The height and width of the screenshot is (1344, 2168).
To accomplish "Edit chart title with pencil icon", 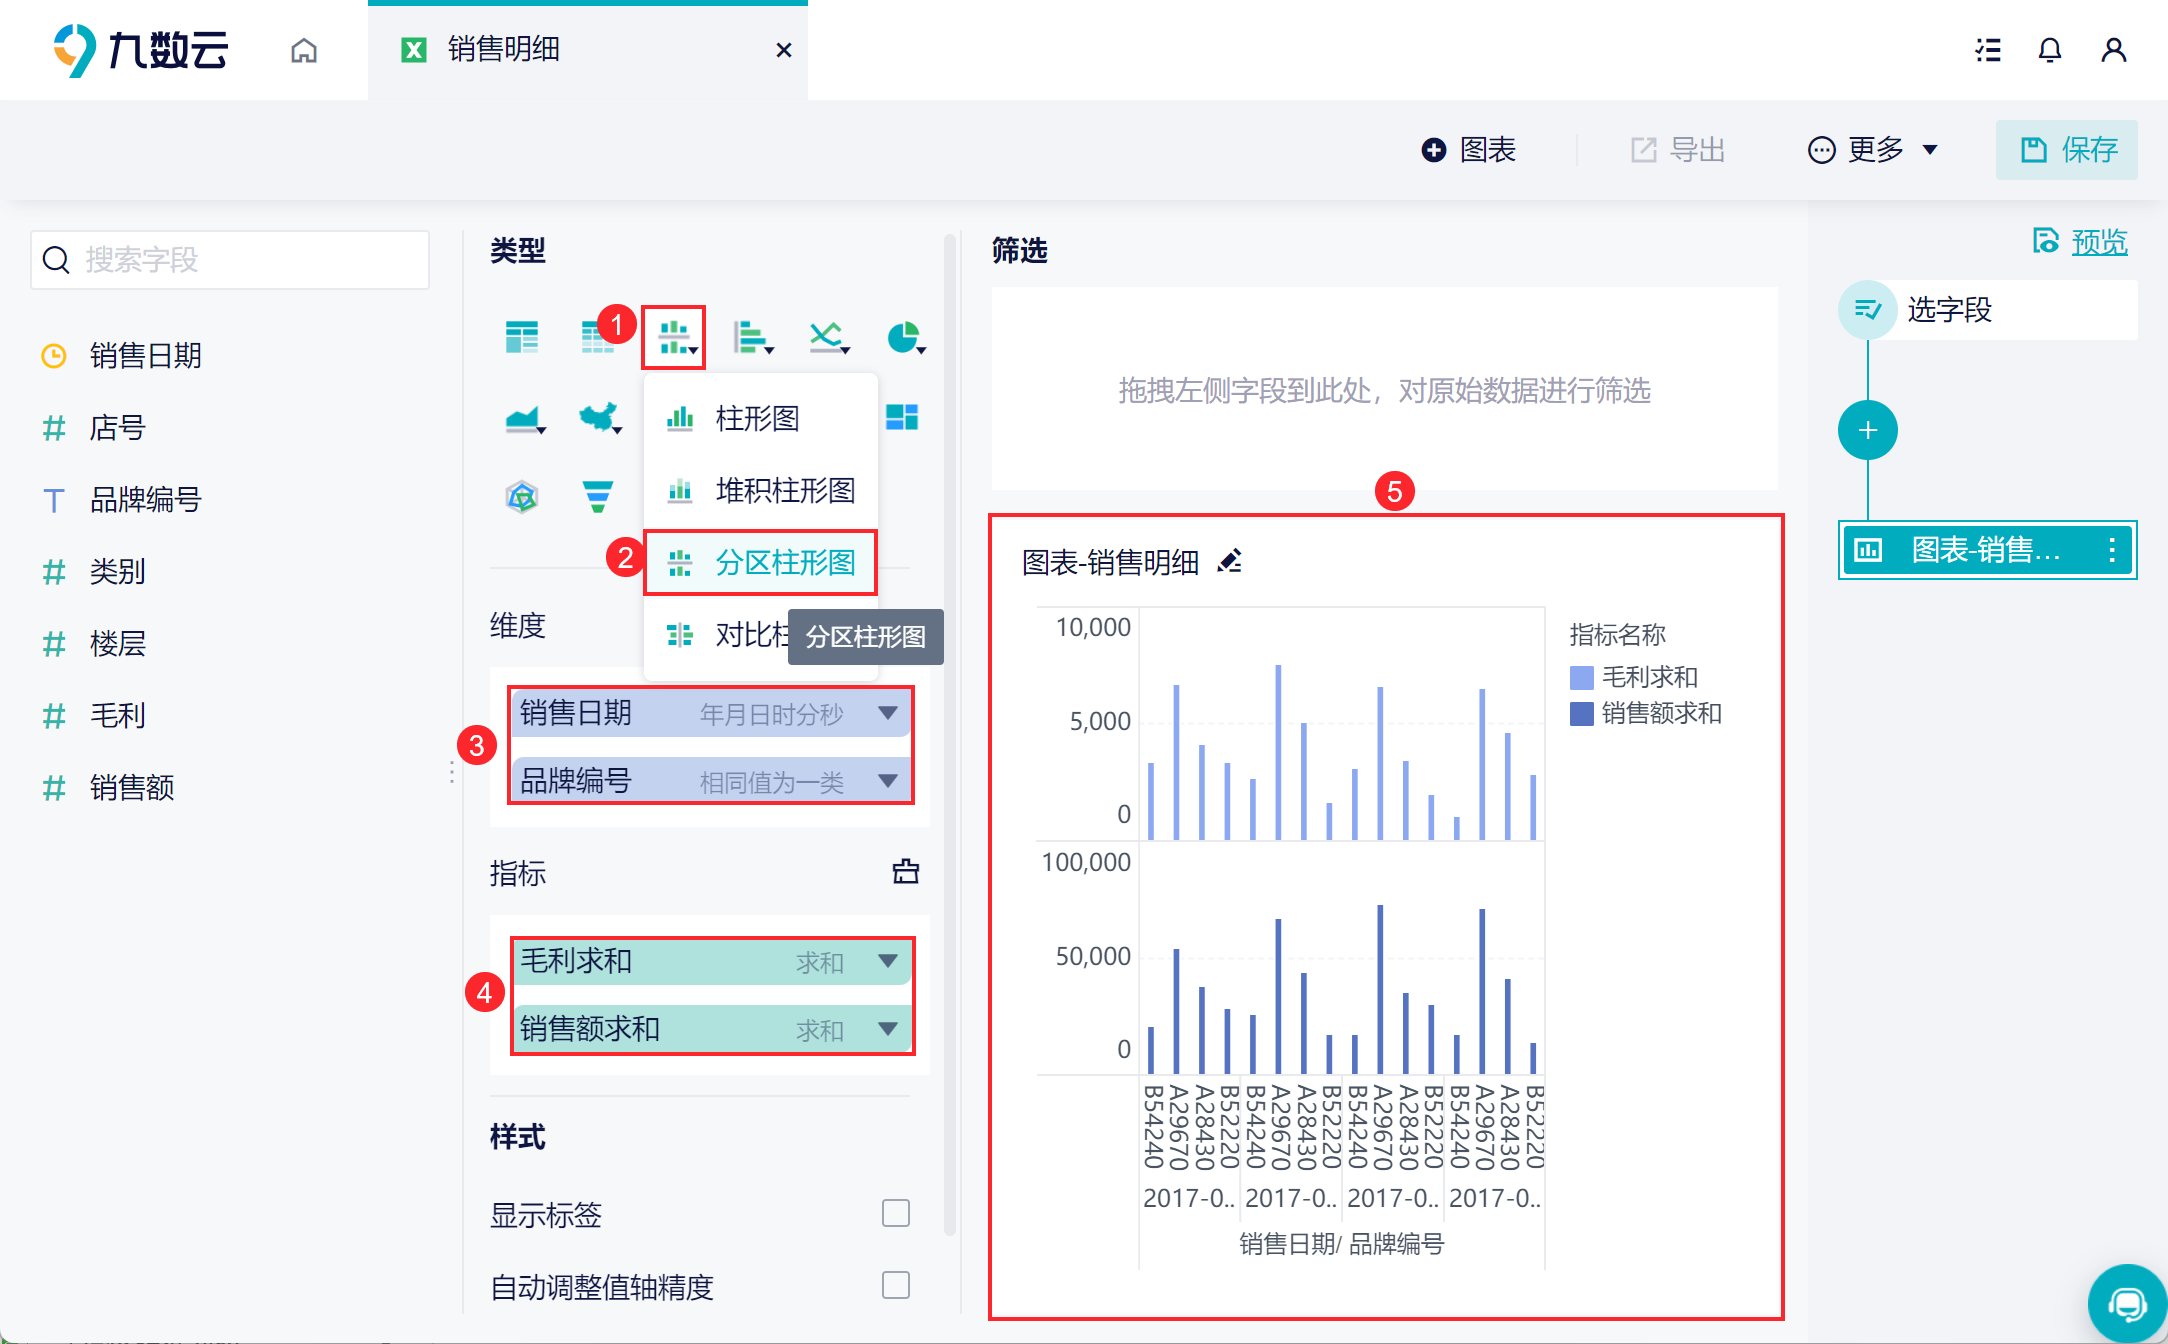I will click(1230, 561).
